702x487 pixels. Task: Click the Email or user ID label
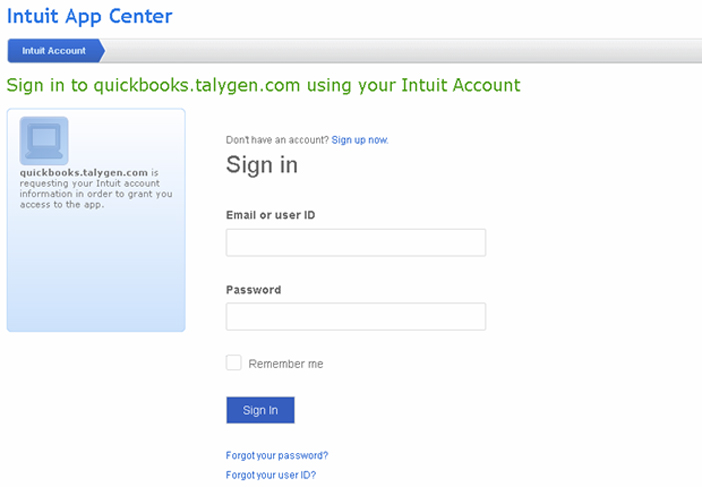tap(270, 215)
